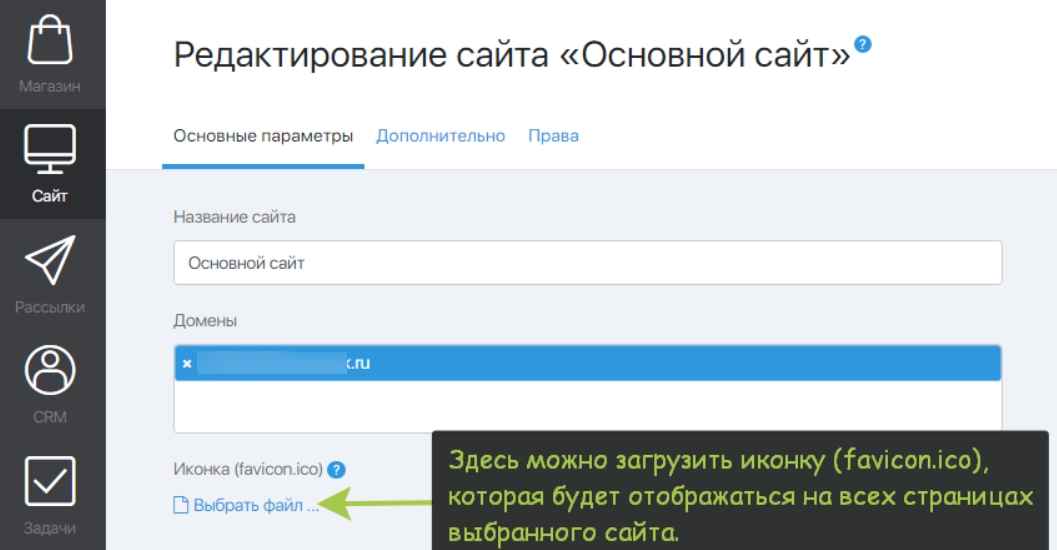This screenshot has height=550, width=1057.
Task: Click empty area of the Домены box
Action: point(587,407)
